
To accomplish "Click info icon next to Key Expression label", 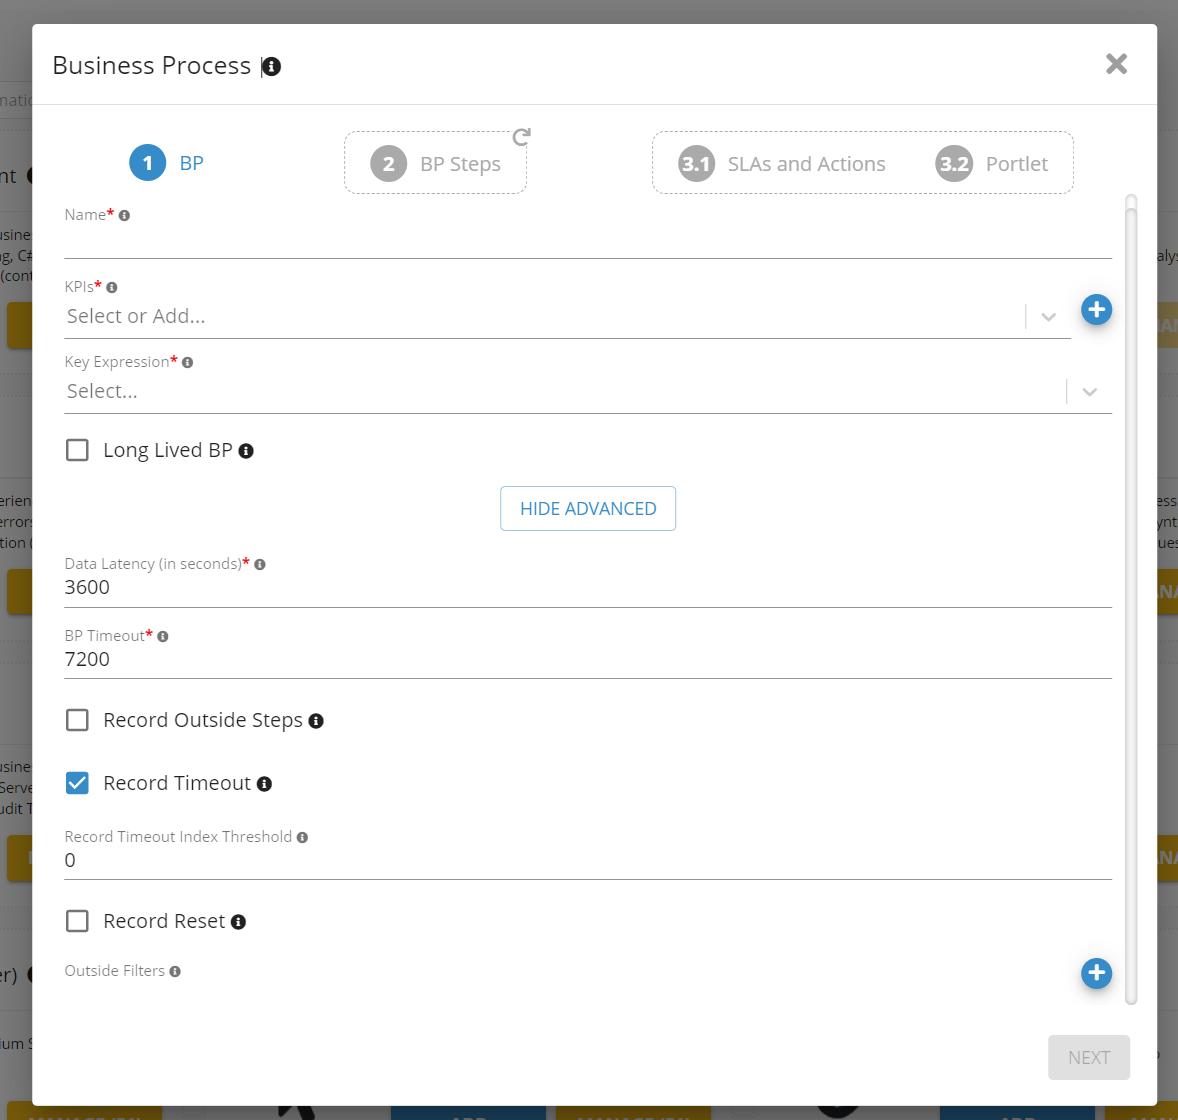I will (187, 363).
